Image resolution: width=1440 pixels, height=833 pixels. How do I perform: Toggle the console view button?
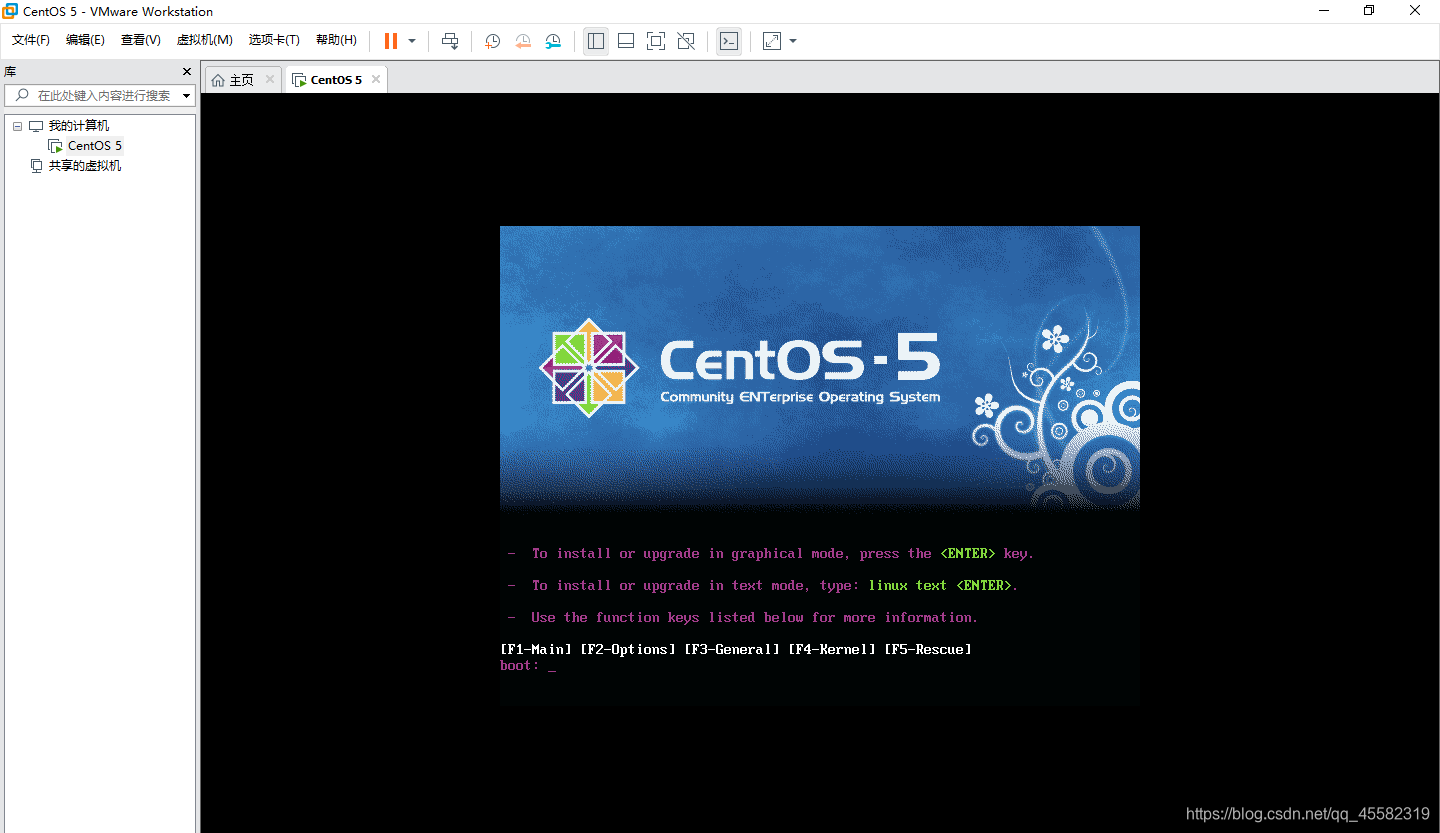pos(729,41)
